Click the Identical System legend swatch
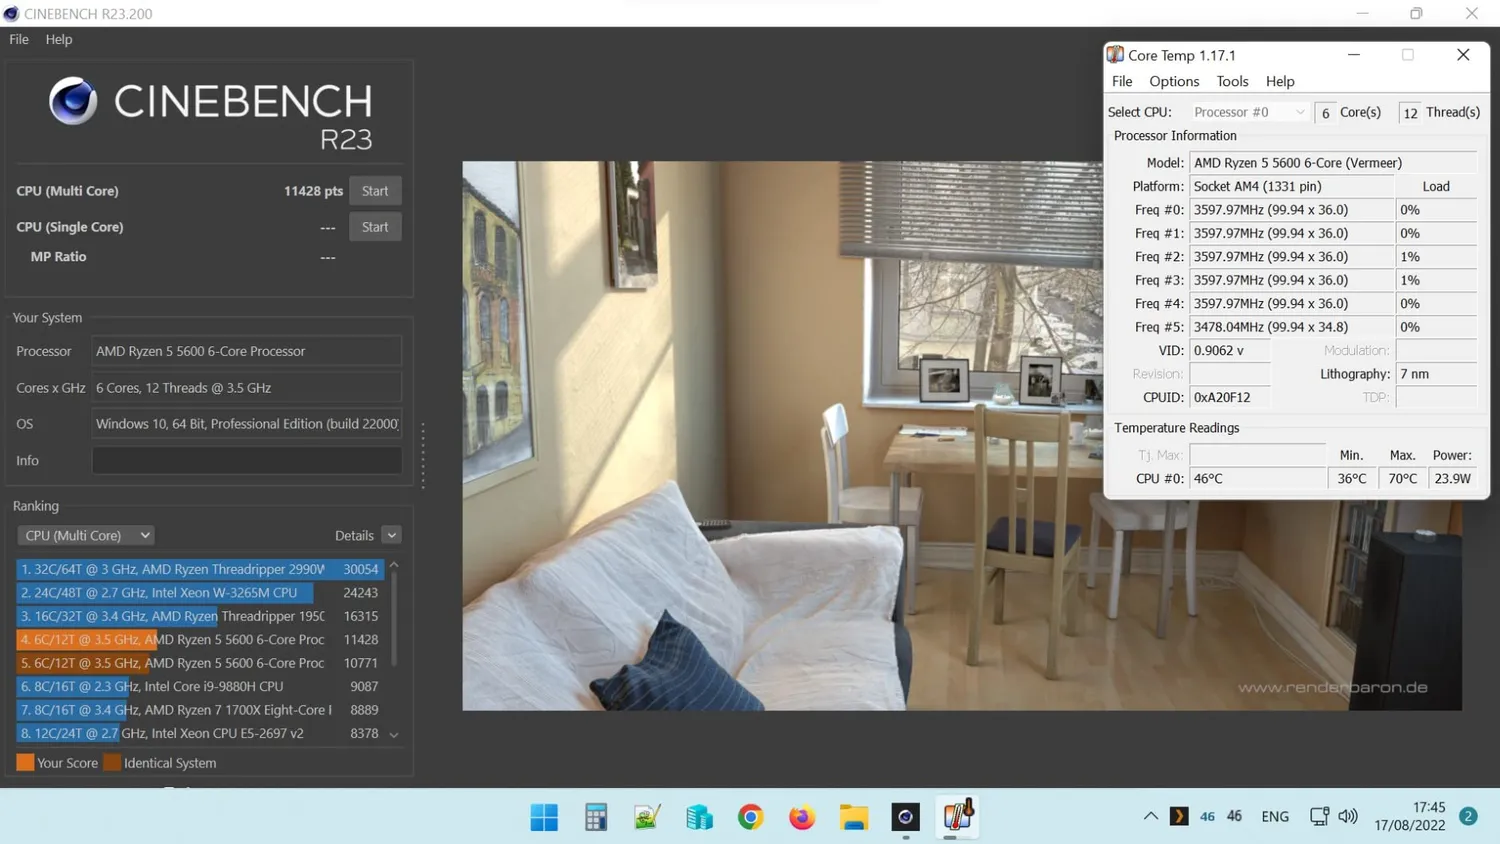Screen dimensions: 1500x844 [x=112, y=762]
